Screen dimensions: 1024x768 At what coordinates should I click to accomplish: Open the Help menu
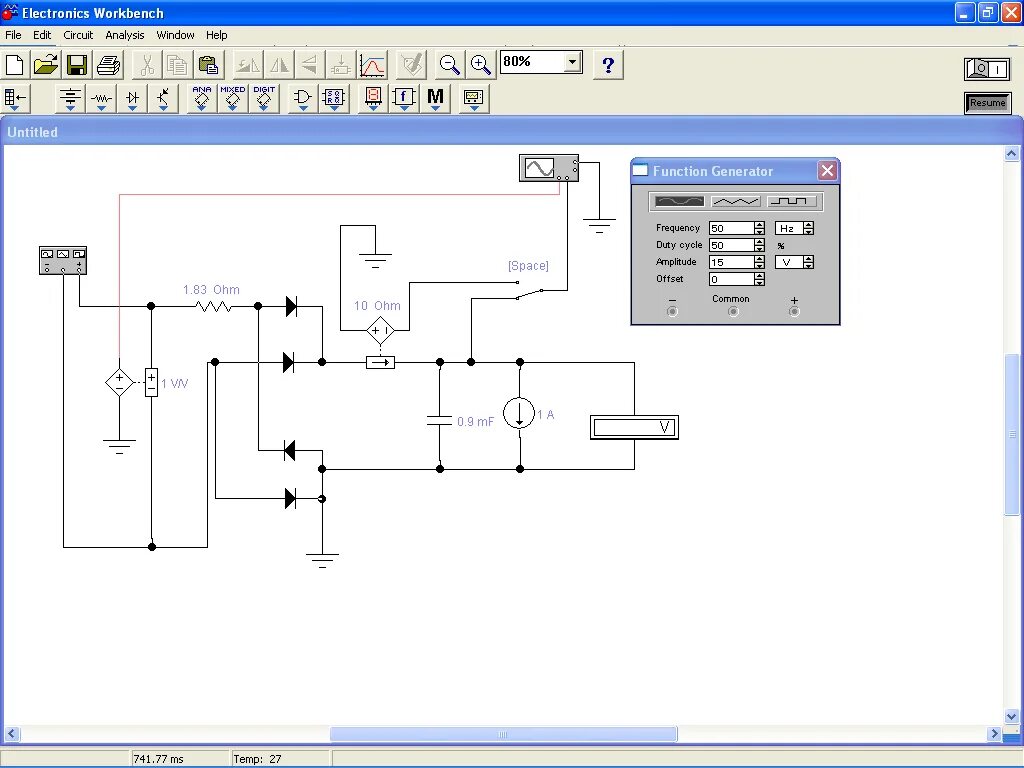coord(217,35)
